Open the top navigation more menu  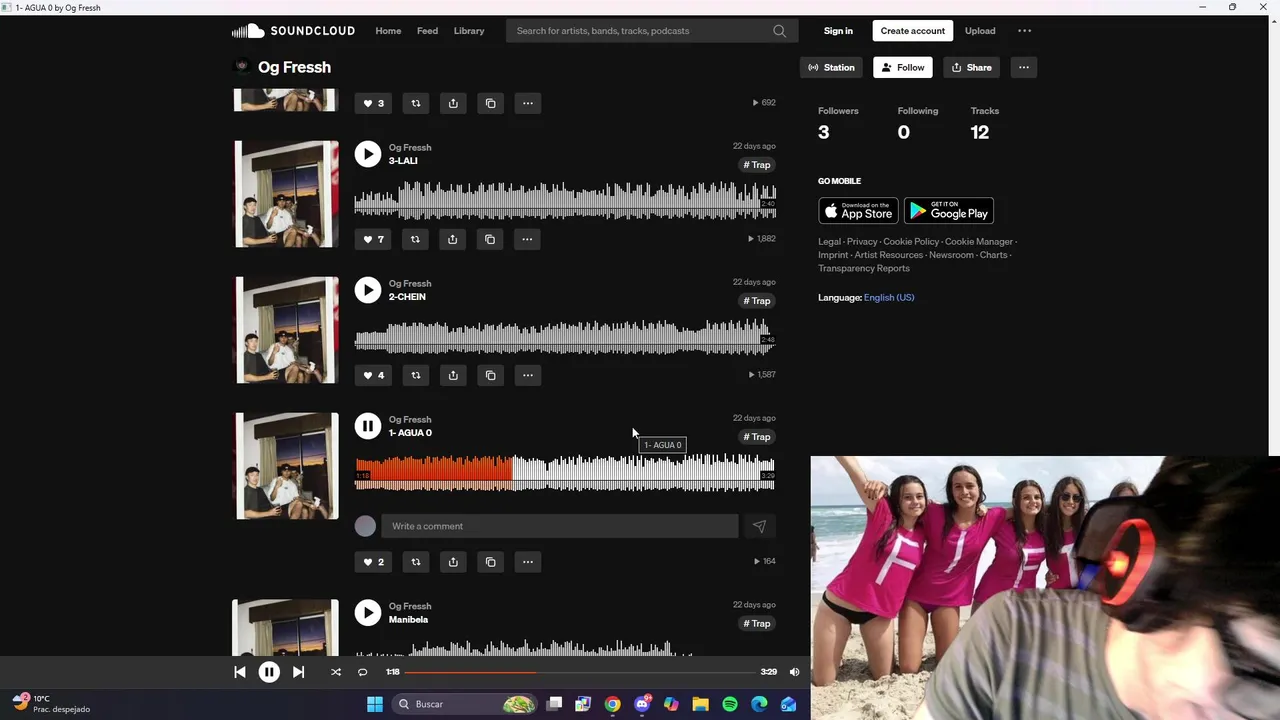(x=1024, y=31)
